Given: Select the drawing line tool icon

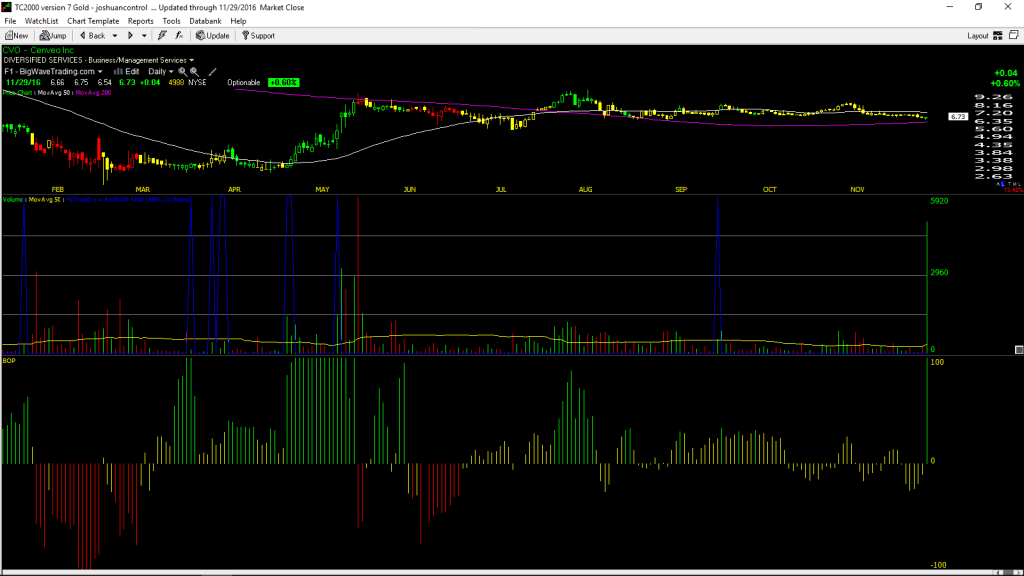Looking at the screenshot, I should point(212,72).
